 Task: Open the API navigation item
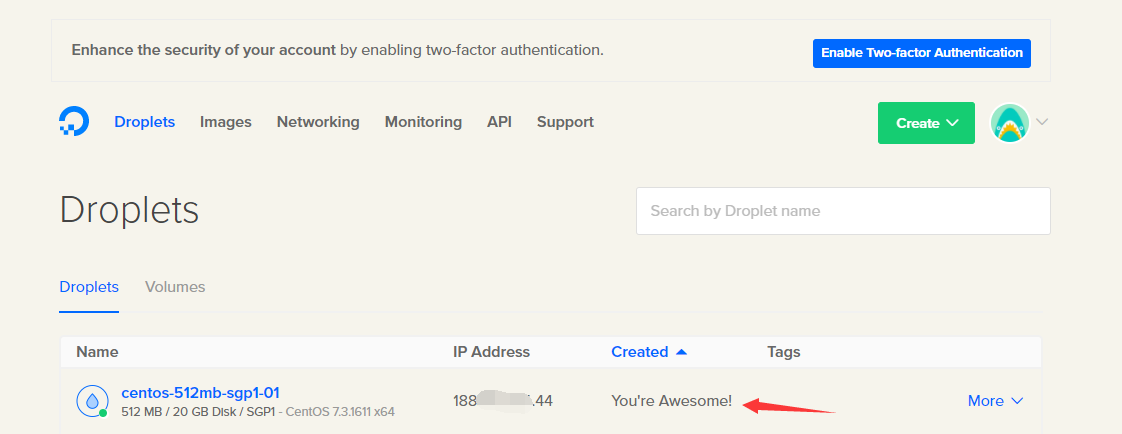click(499, 122)
